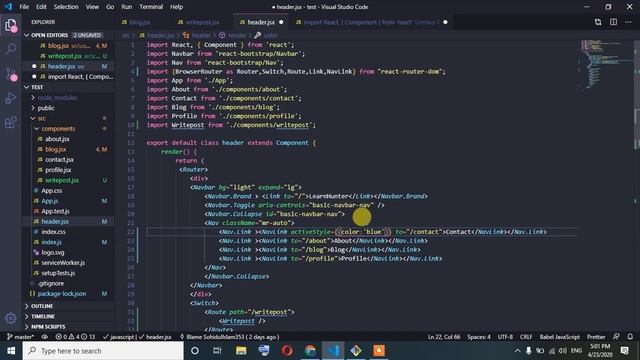Screen dimensions: 640x360
Task: Open profile.jsx in the file tree
Action: point(58,170)
